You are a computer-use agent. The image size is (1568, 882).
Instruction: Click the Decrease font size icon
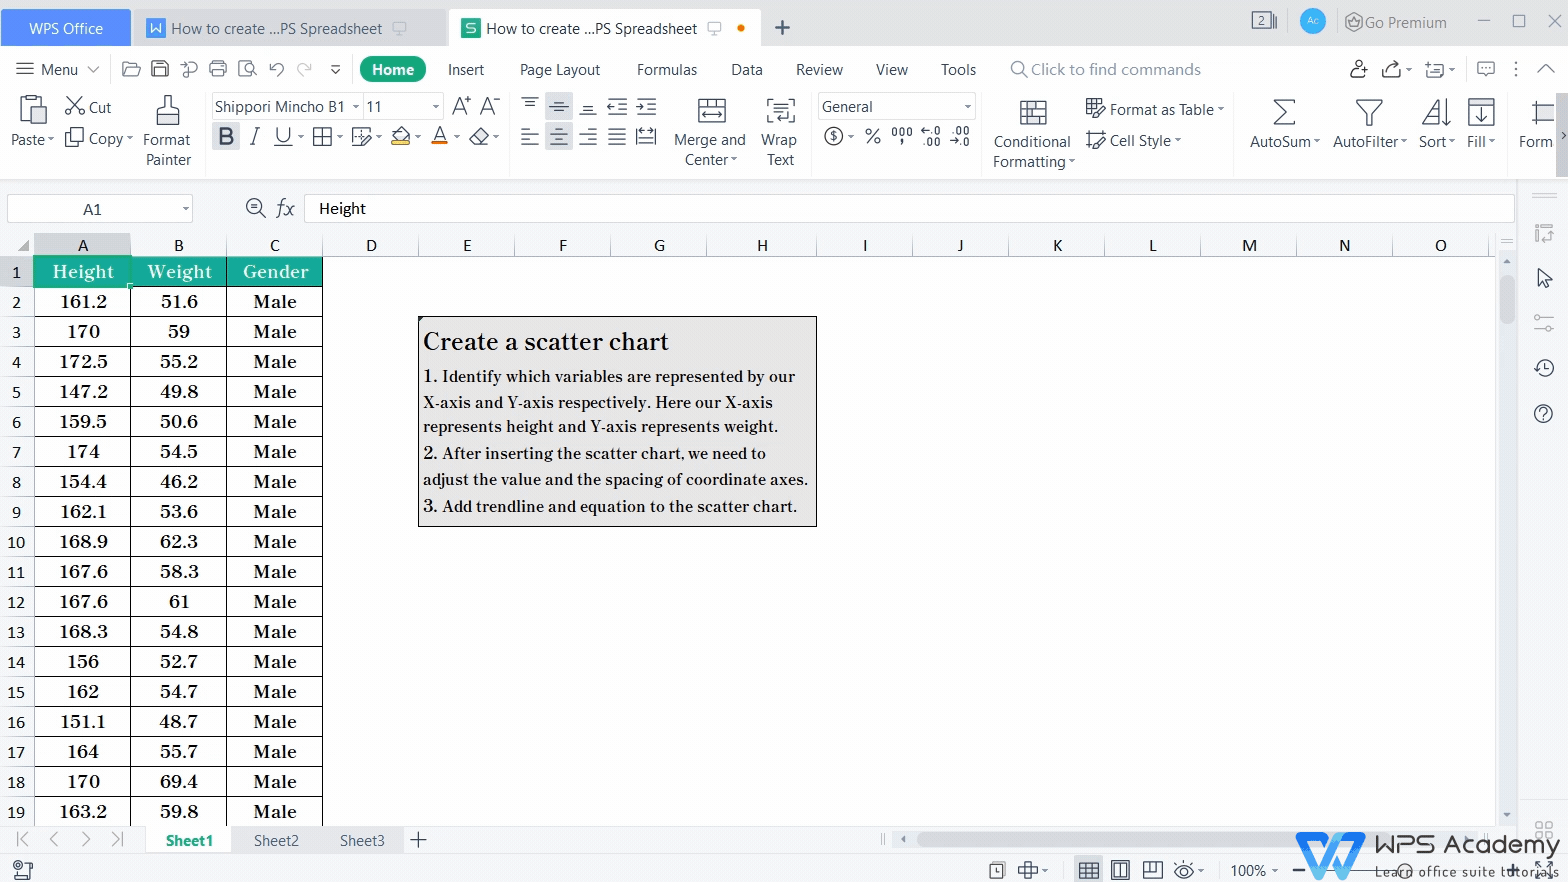[490, 106]
